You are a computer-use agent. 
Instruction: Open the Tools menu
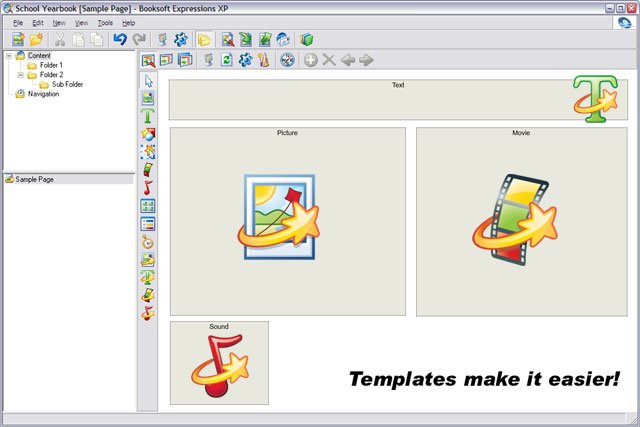pyautogui.click(x=105, y=22)
